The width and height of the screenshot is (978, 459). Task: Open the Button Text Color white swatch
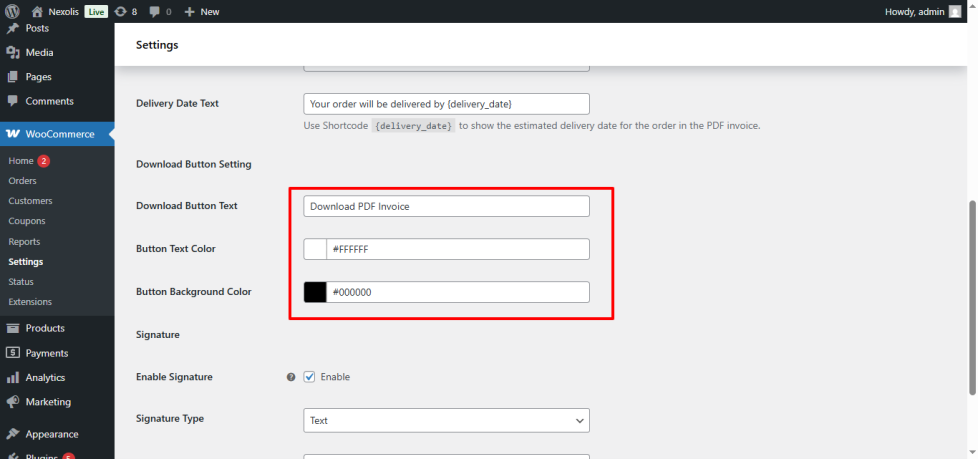point(315,249)
